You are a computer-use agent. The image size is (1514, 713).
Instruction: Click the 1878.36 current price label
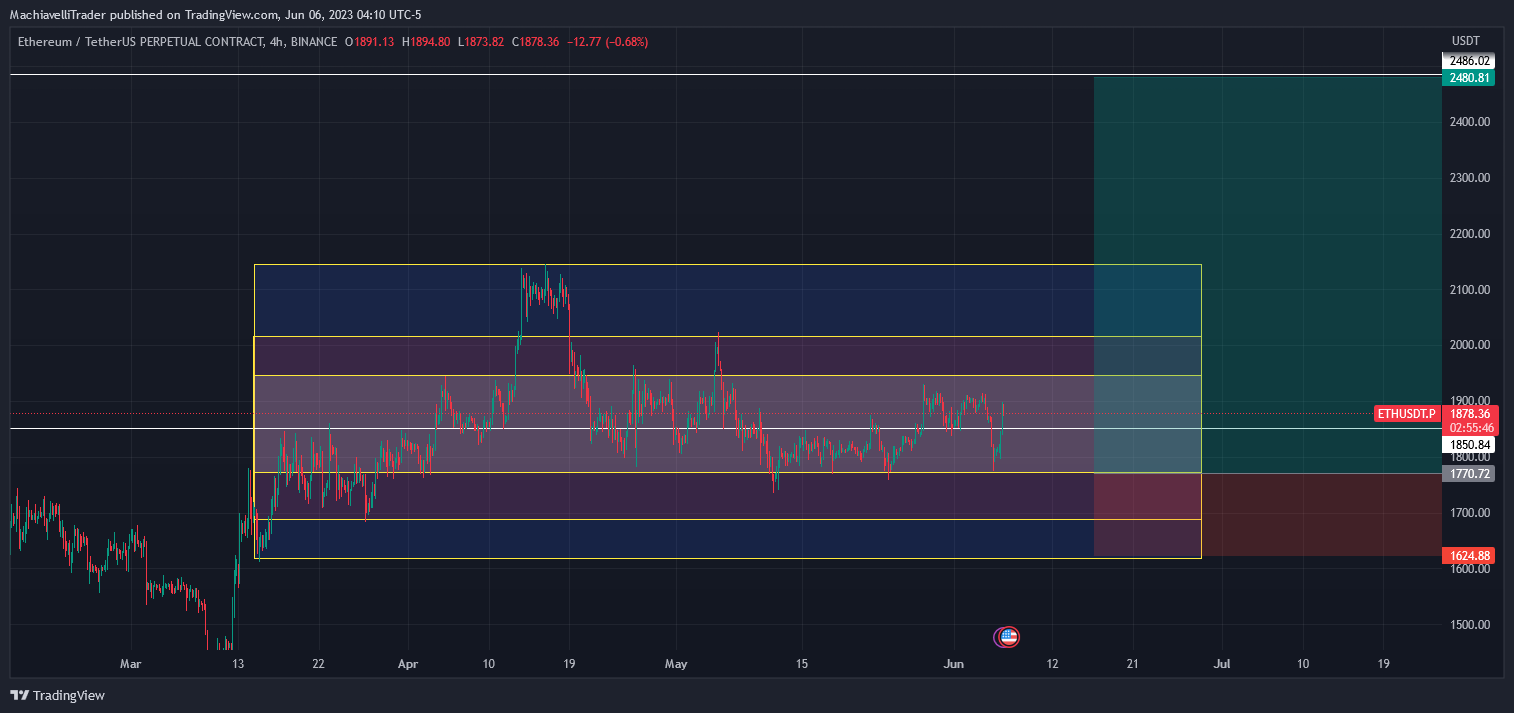[1470, 414]
